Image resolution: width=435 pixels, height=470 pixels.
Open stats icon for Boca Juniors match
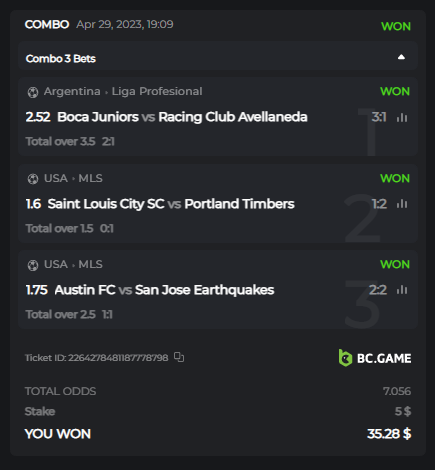402,117
